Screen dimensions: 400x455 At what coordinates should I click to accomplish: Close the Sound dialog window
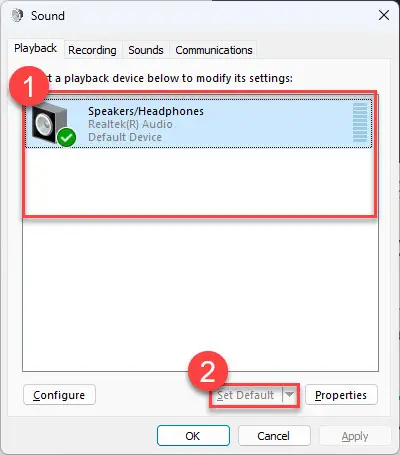(384, 15)
